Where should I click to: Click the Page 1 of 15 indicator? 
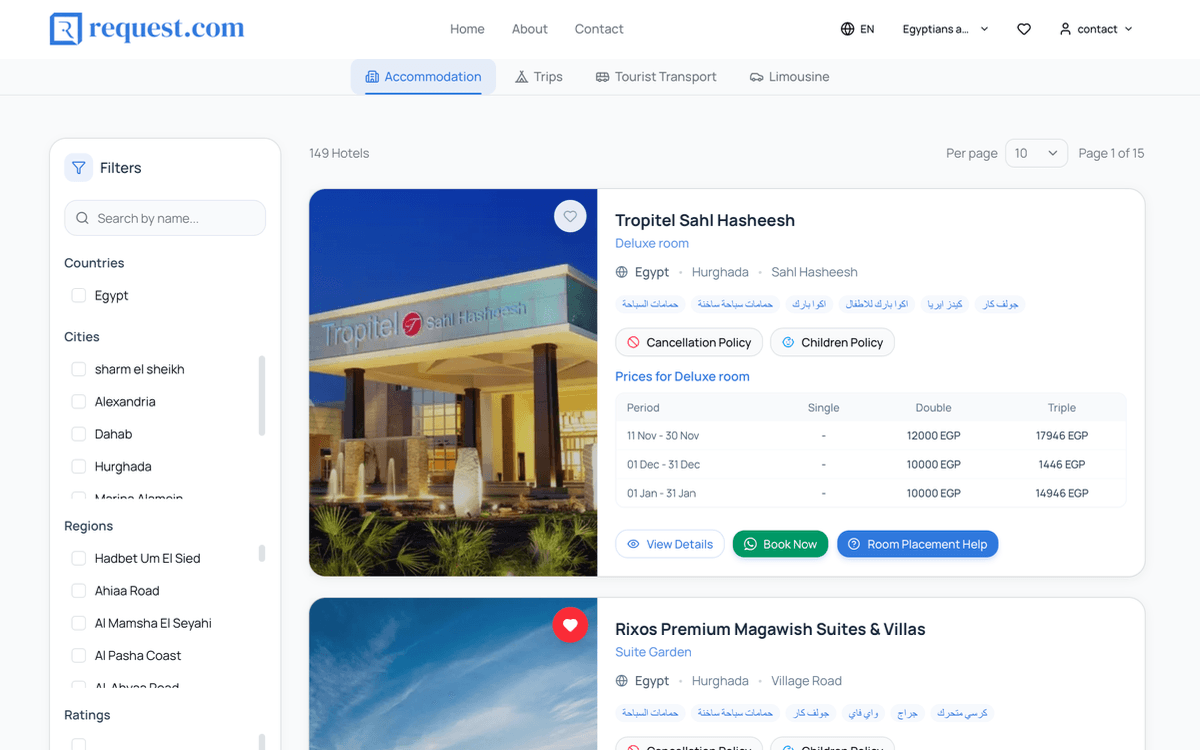[1111, 153]
